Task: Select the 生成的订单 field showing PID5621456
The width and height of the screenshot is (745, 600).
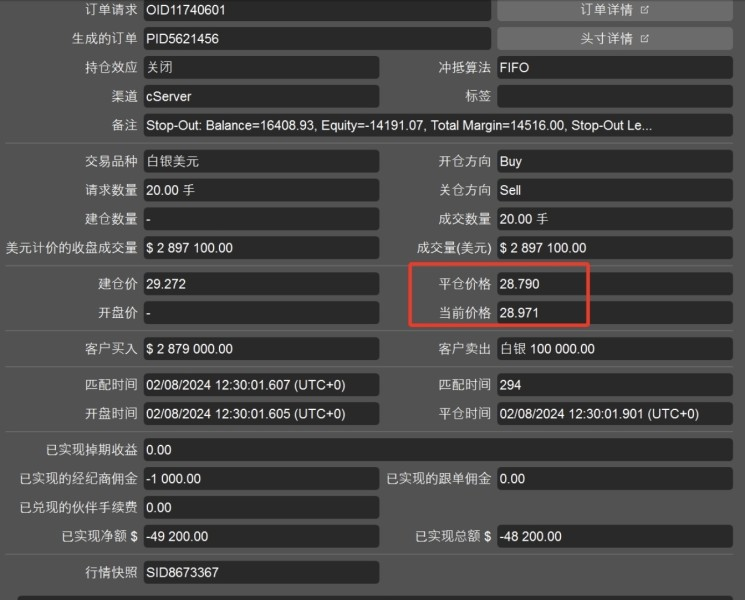Action: [x=317, y=39]
